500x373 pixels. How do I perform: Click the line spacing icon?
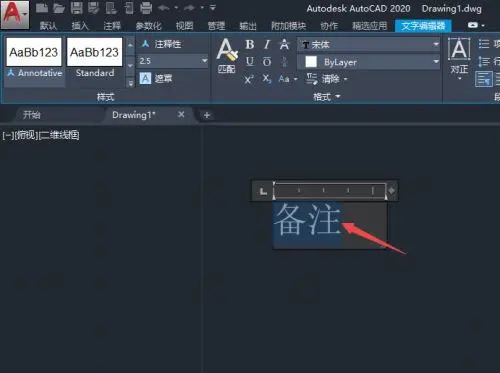point(484,61)
